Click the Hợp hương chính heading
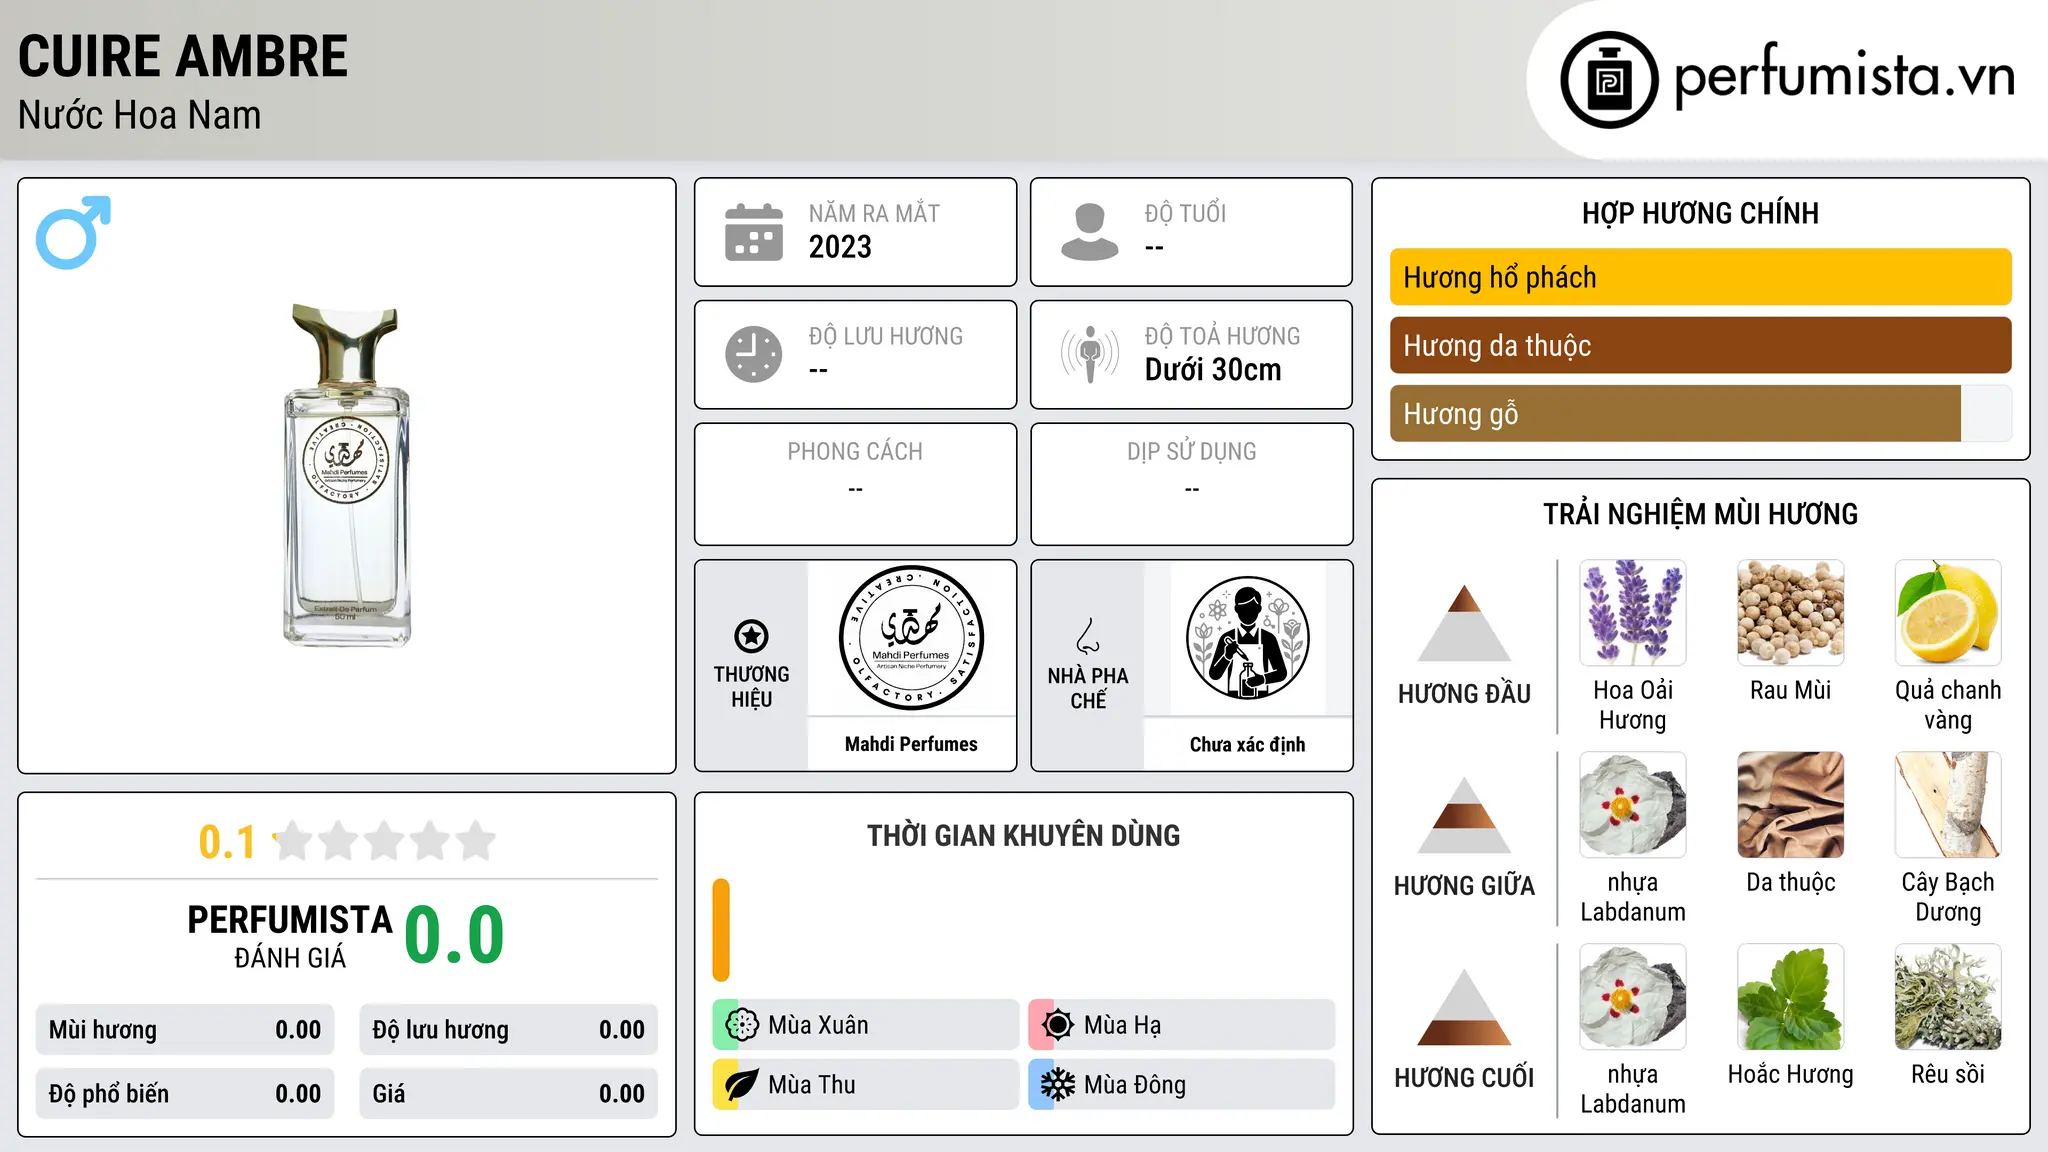Viewport: 2048px width, 1152px height. (x=1700, y=213)
